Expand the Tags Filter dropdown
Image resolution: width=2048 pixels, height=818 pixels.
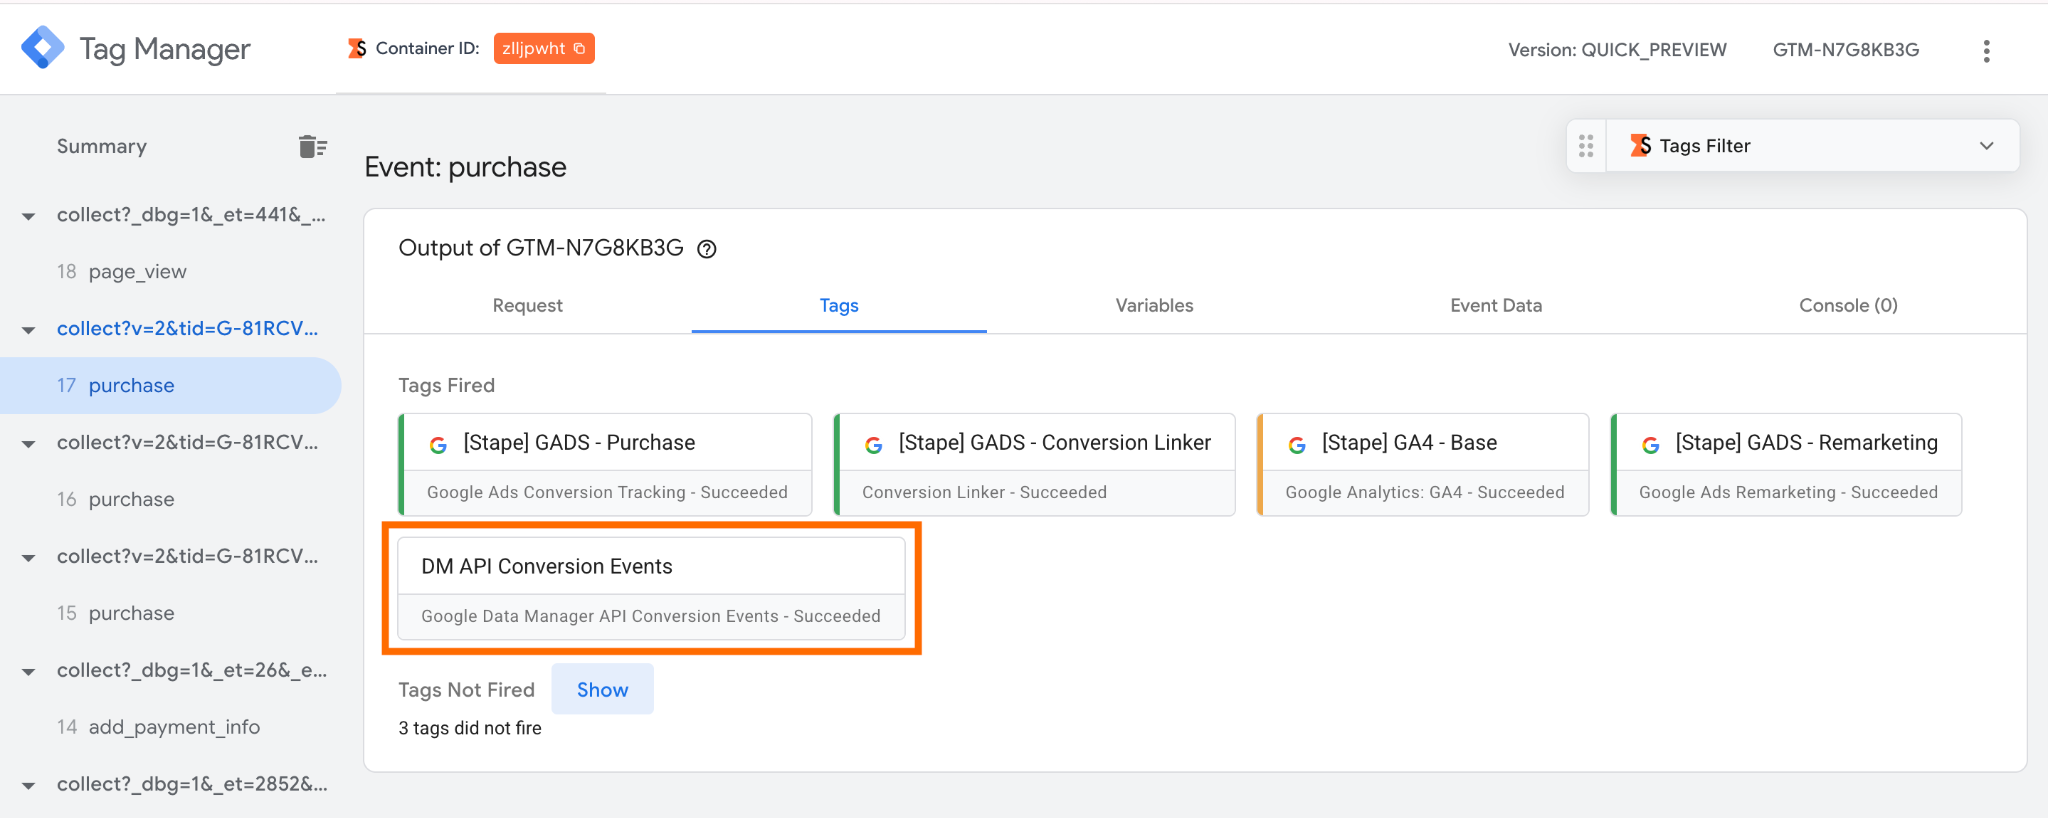1986,146
